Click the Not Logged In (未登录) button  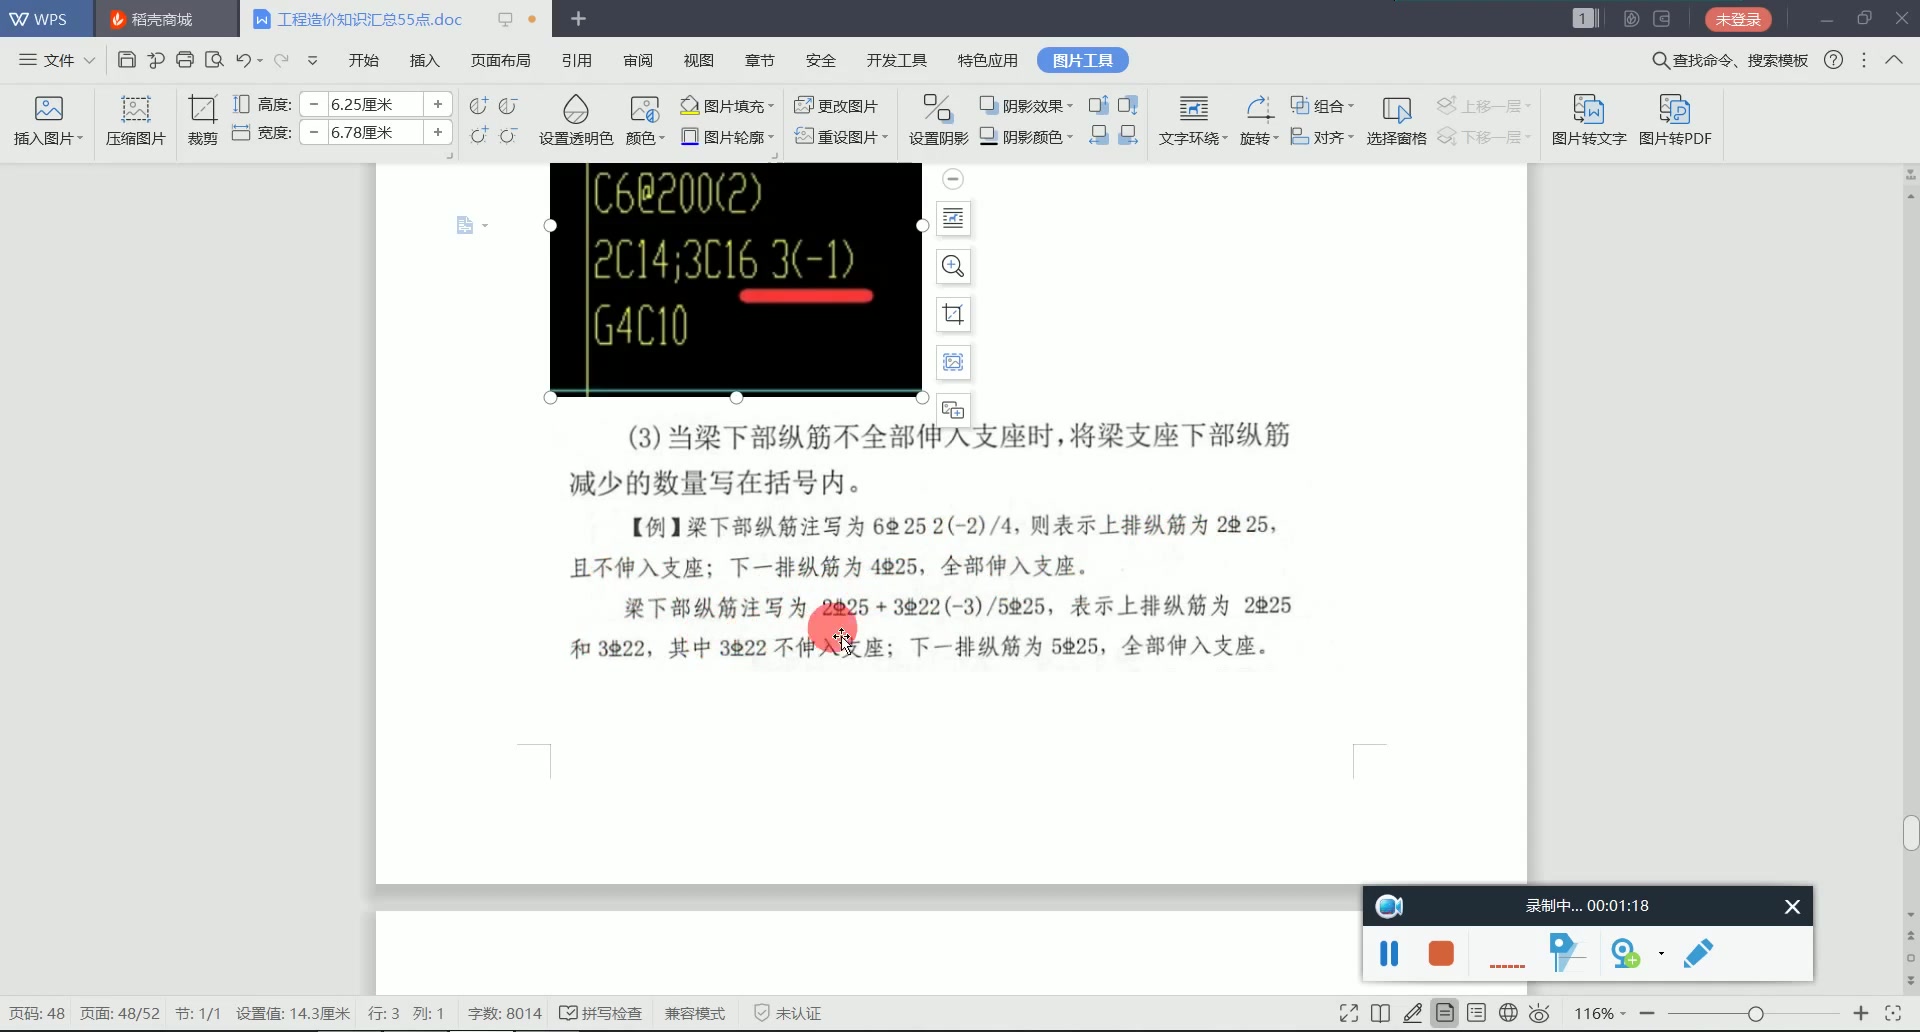tap(1738, 19)
